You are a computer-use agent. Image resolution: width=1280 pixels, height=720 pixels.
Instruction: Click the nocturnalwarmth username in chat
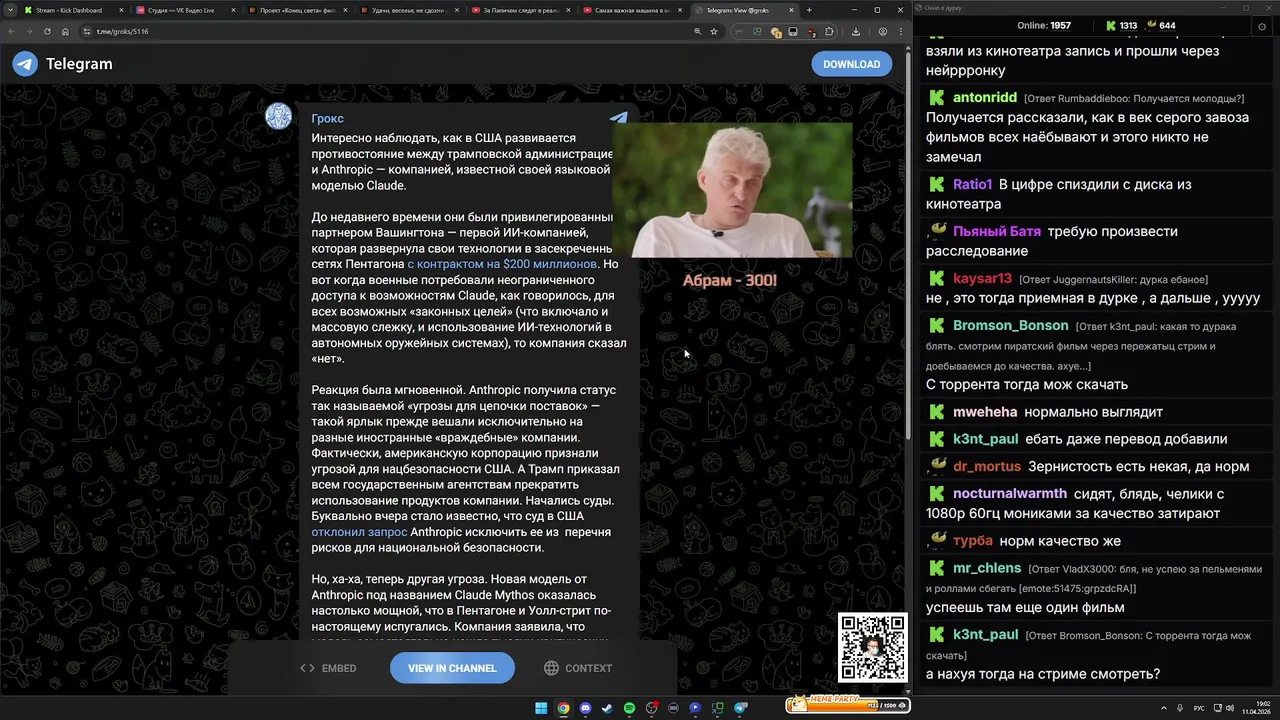tap(1010, 493)
